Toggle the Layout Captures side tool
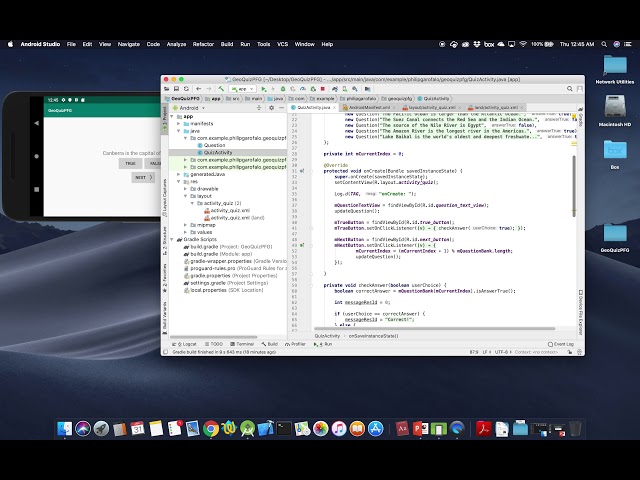Image resolution: width=640 pixels, height=480 pixels. pyautogui.click(x=165, y=198)
